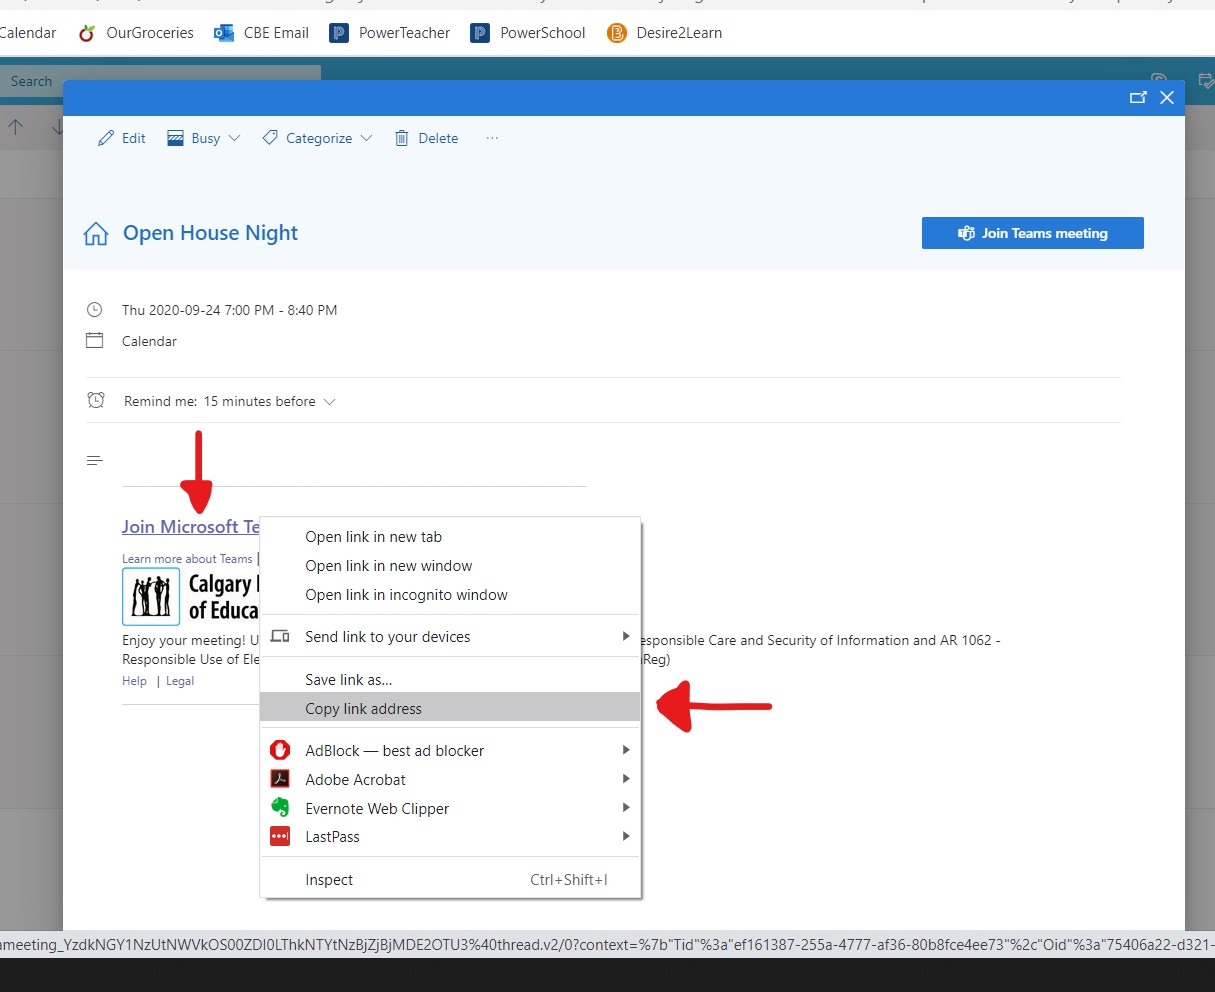This screenshot has width=1215, height=992.
Task: Click the Help link
Action: pyautogui.click(x=134, y=681)
